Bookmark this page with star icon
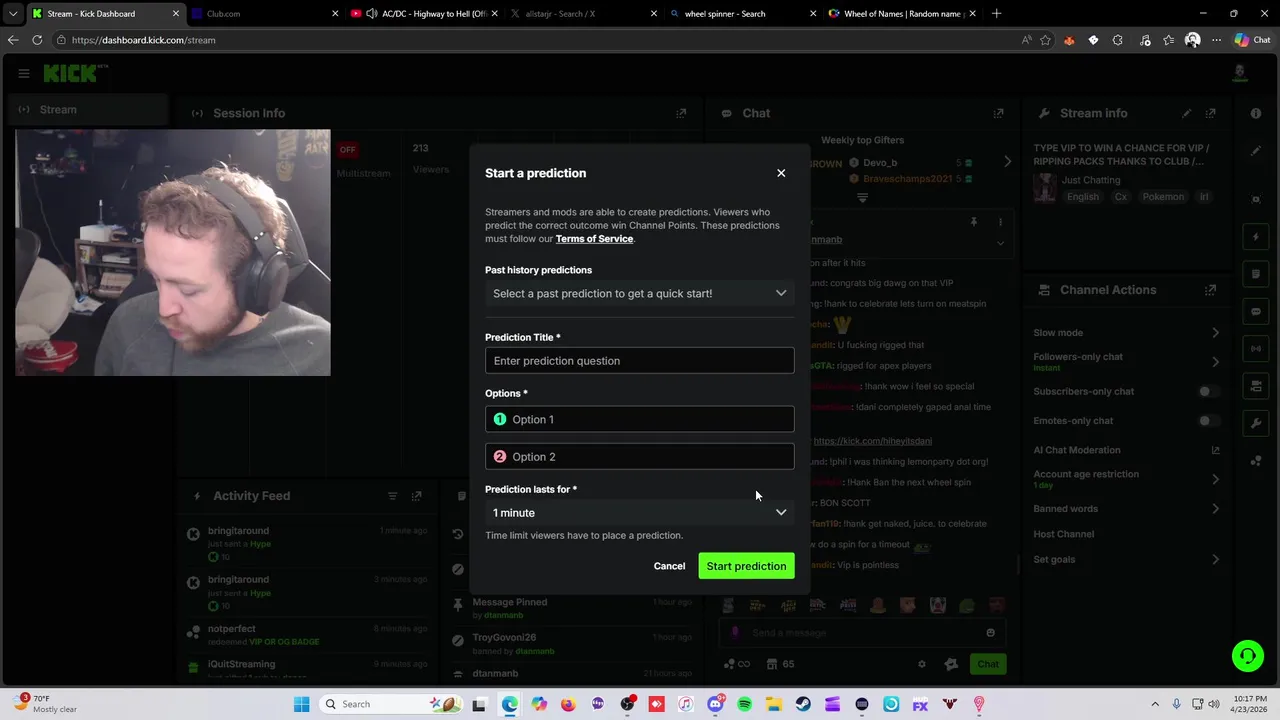The image size is (1280, 720). coord(1045,40)
